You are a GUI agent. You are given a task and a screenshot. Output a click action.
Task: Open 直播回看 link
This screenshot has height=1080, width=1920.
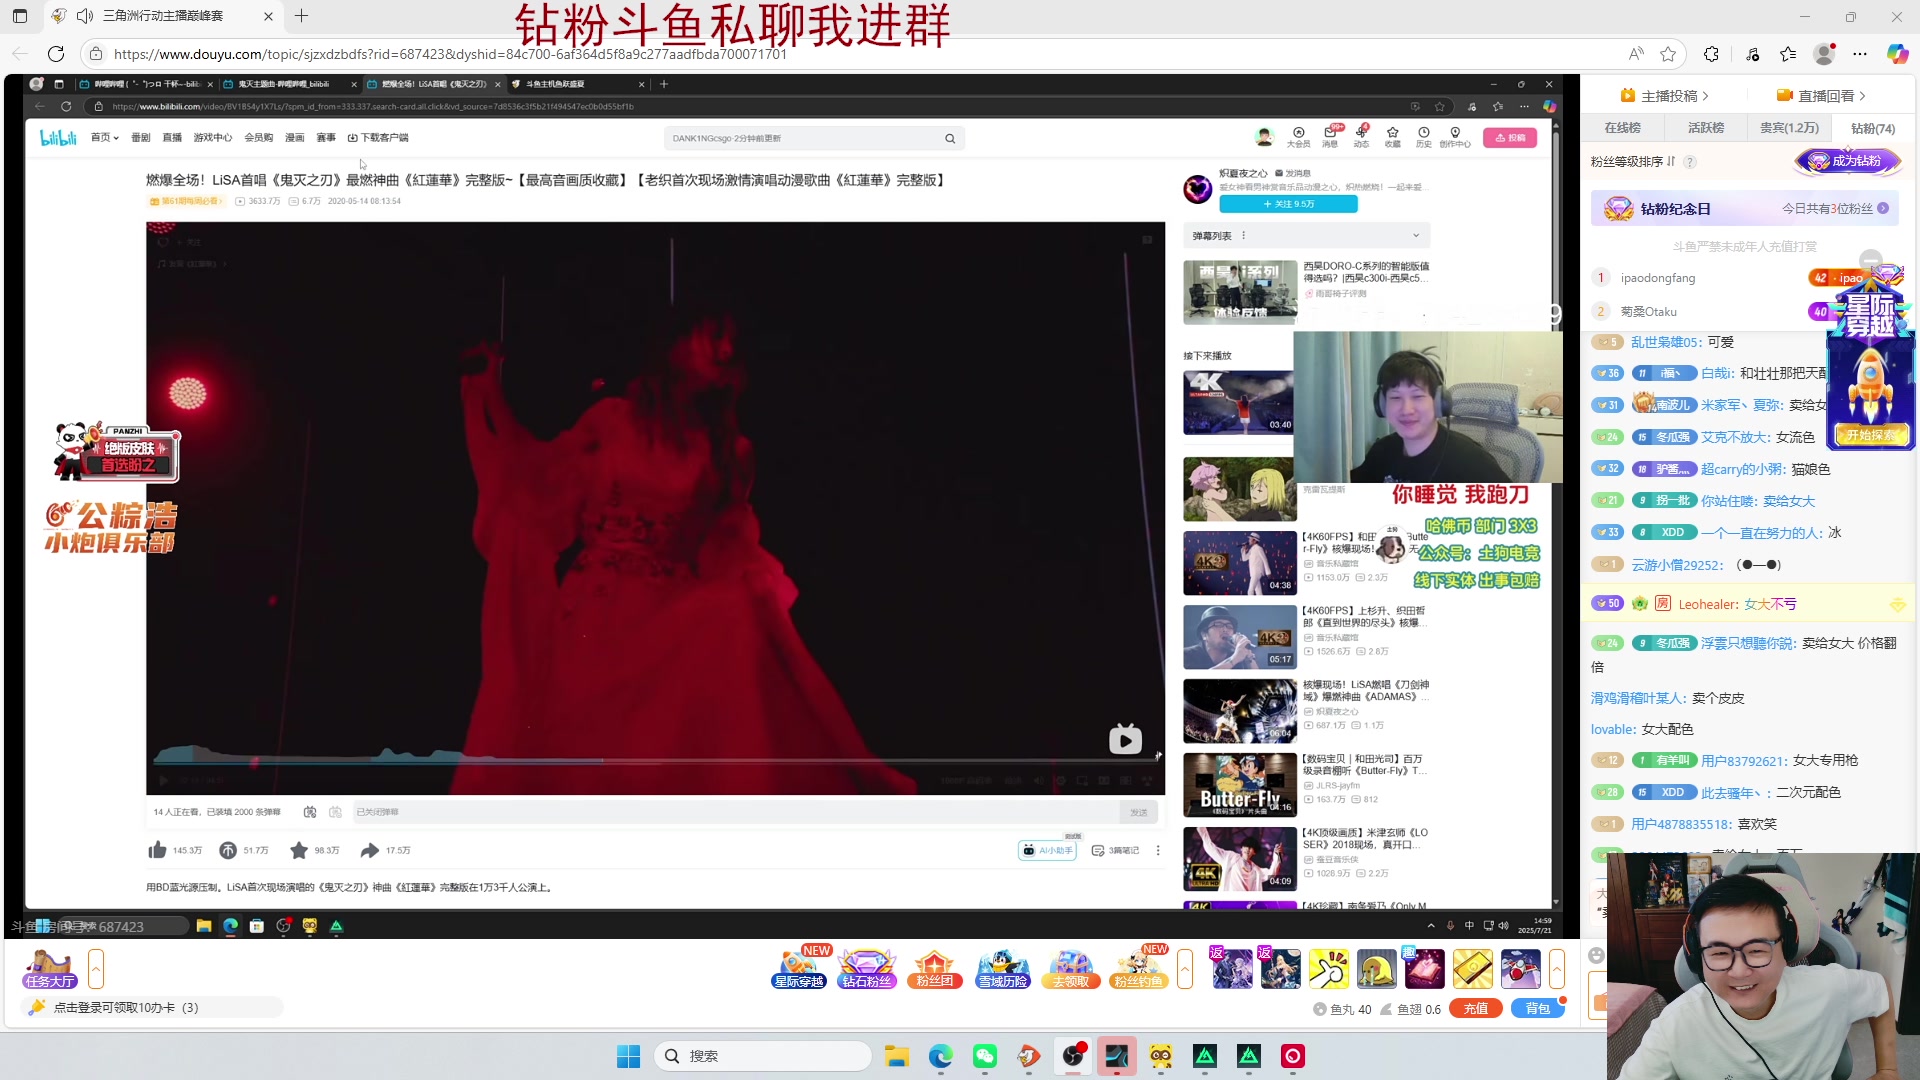1821,95
